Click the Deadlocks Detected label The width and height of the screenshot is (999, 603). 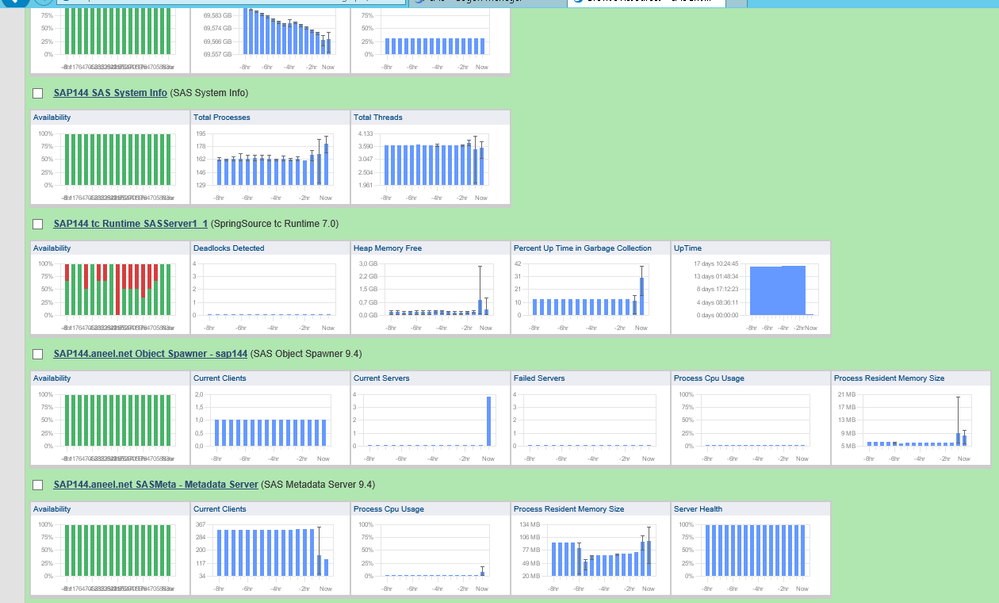coord(229,248)
